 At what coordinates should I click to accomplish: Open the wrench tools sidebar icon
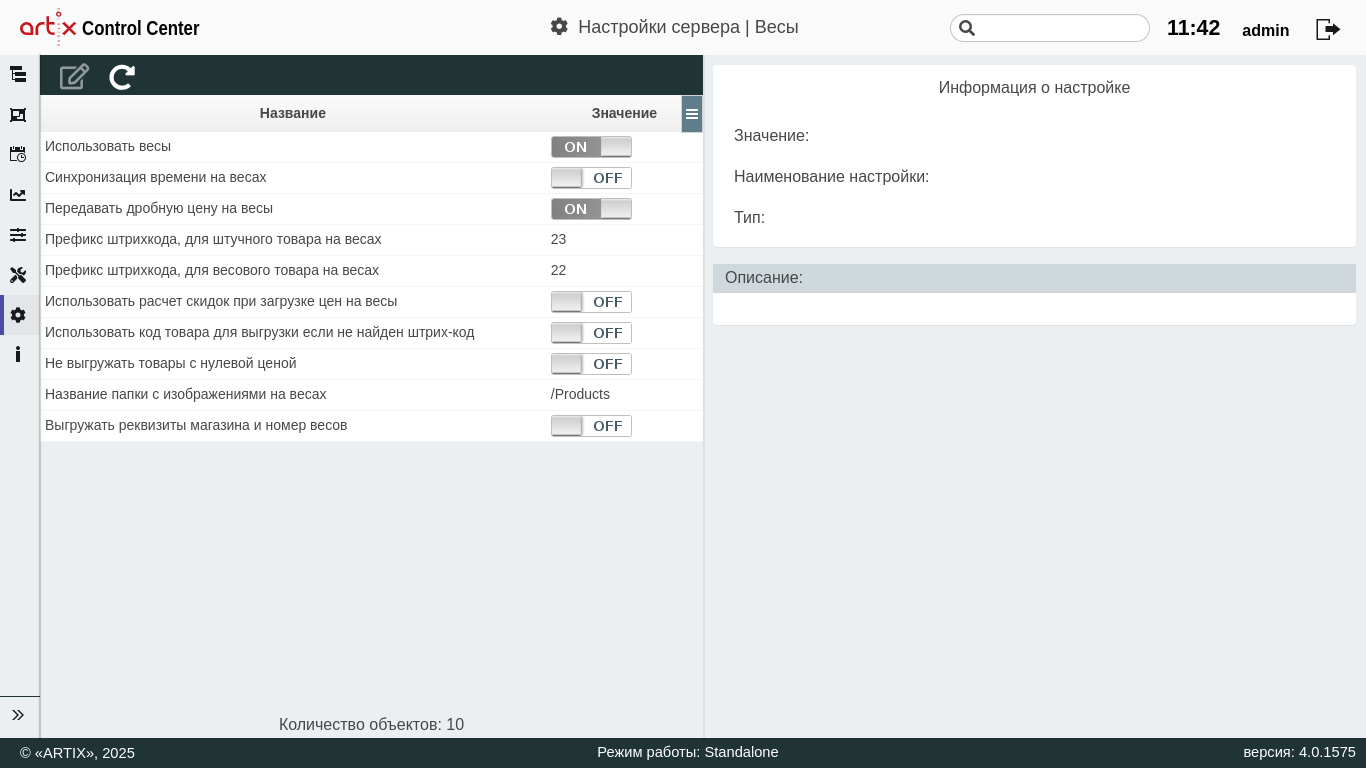18,275
